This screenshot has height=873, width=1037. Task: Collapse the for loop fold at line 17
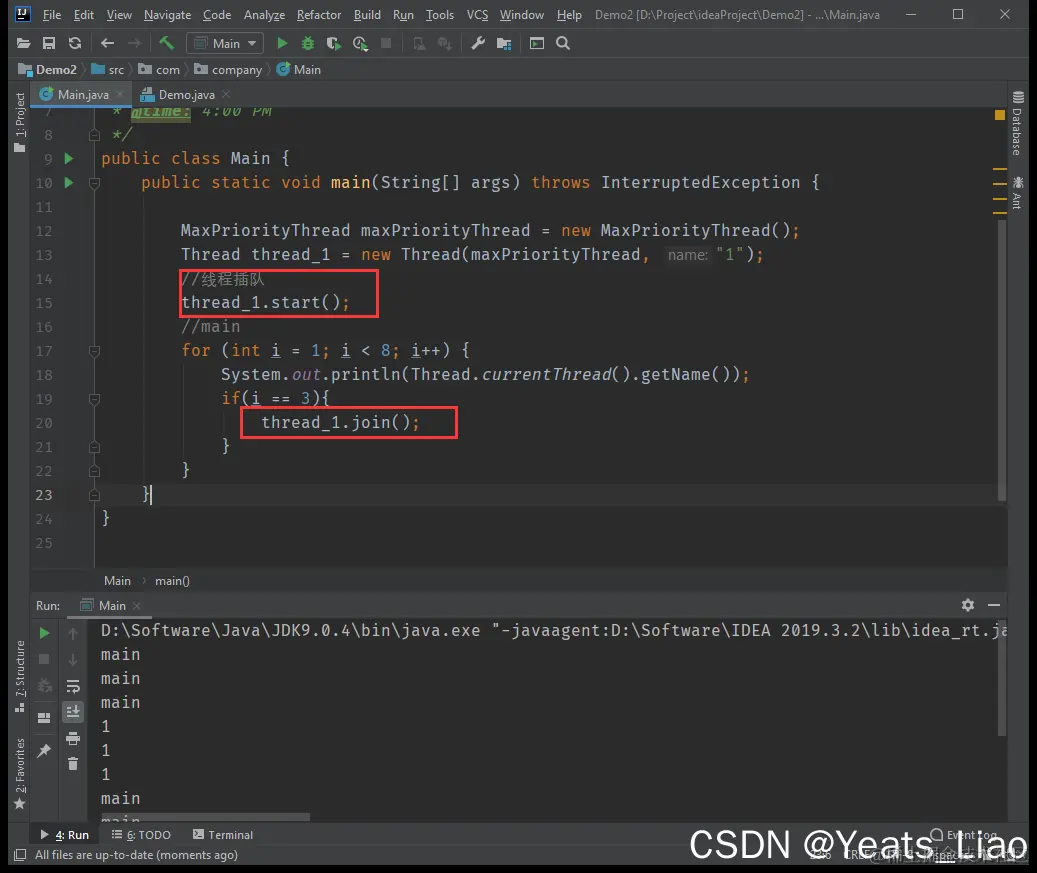95,351
